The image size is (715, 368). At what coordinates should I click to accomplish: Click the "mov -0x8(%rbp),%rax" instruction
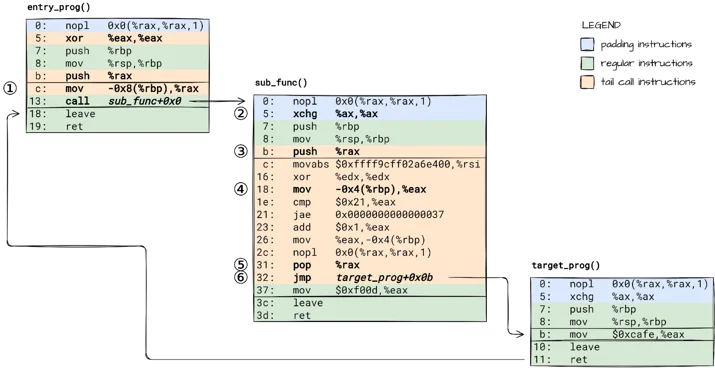[118, 89]
